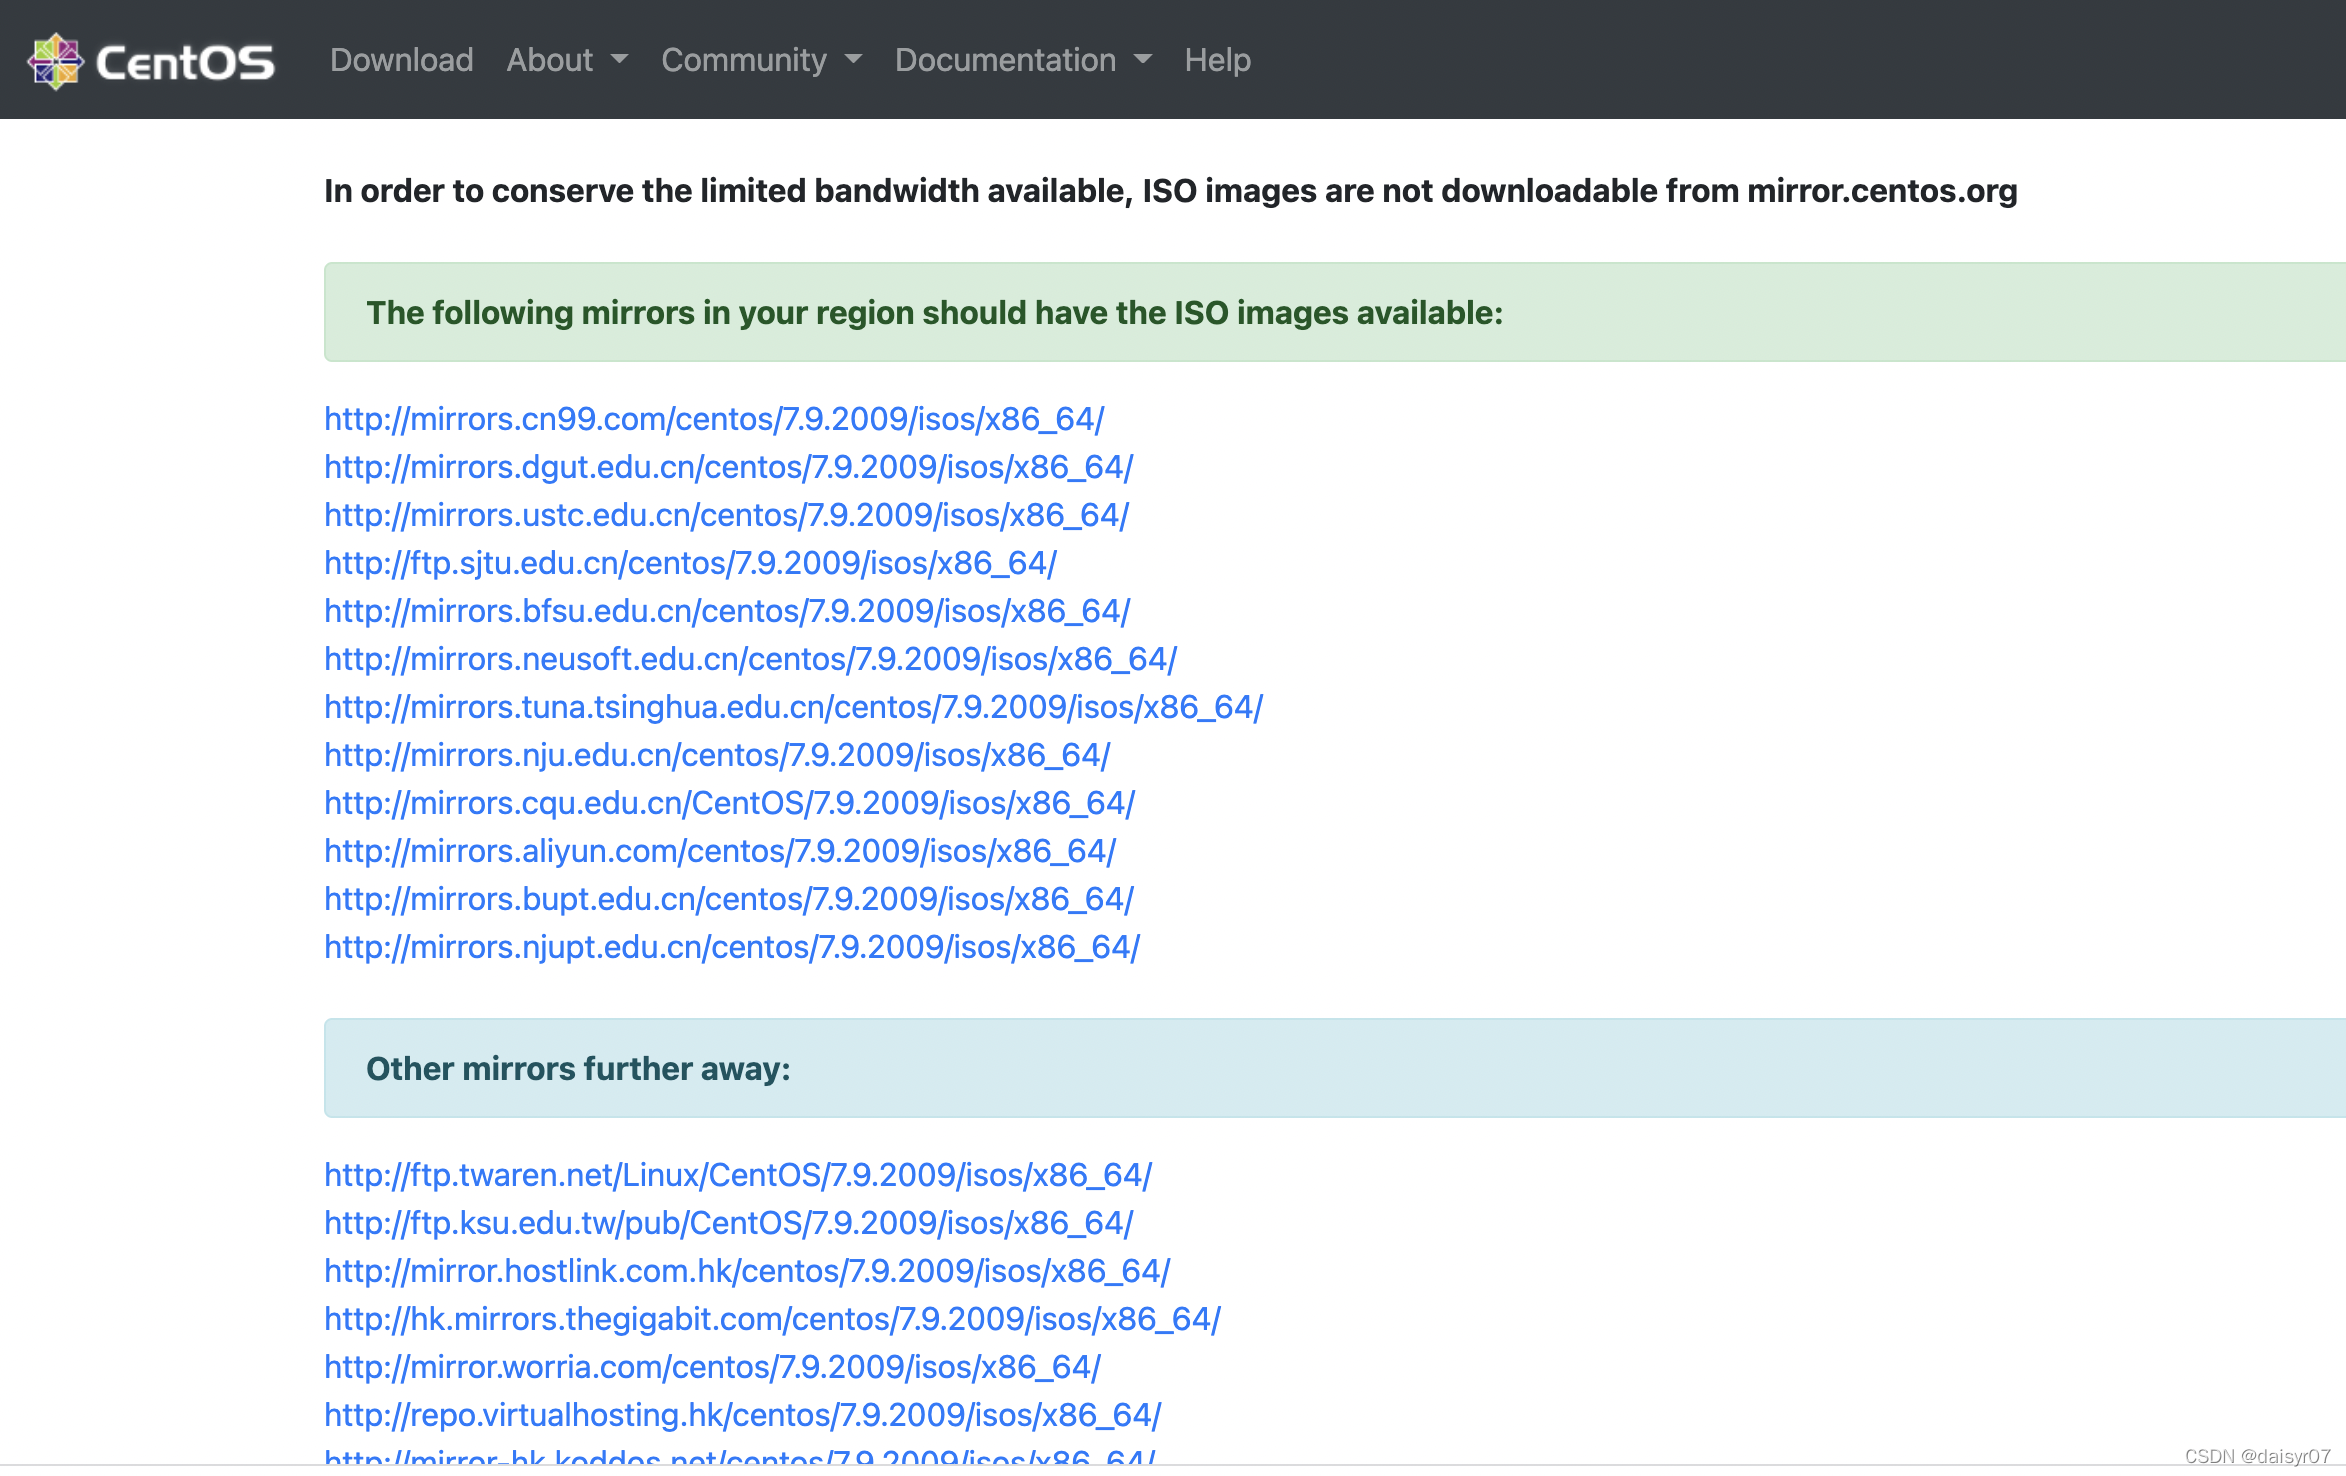Click the CentOS brand name text
Viewport: 2346px width, 1476px height.
click(185, 62)
